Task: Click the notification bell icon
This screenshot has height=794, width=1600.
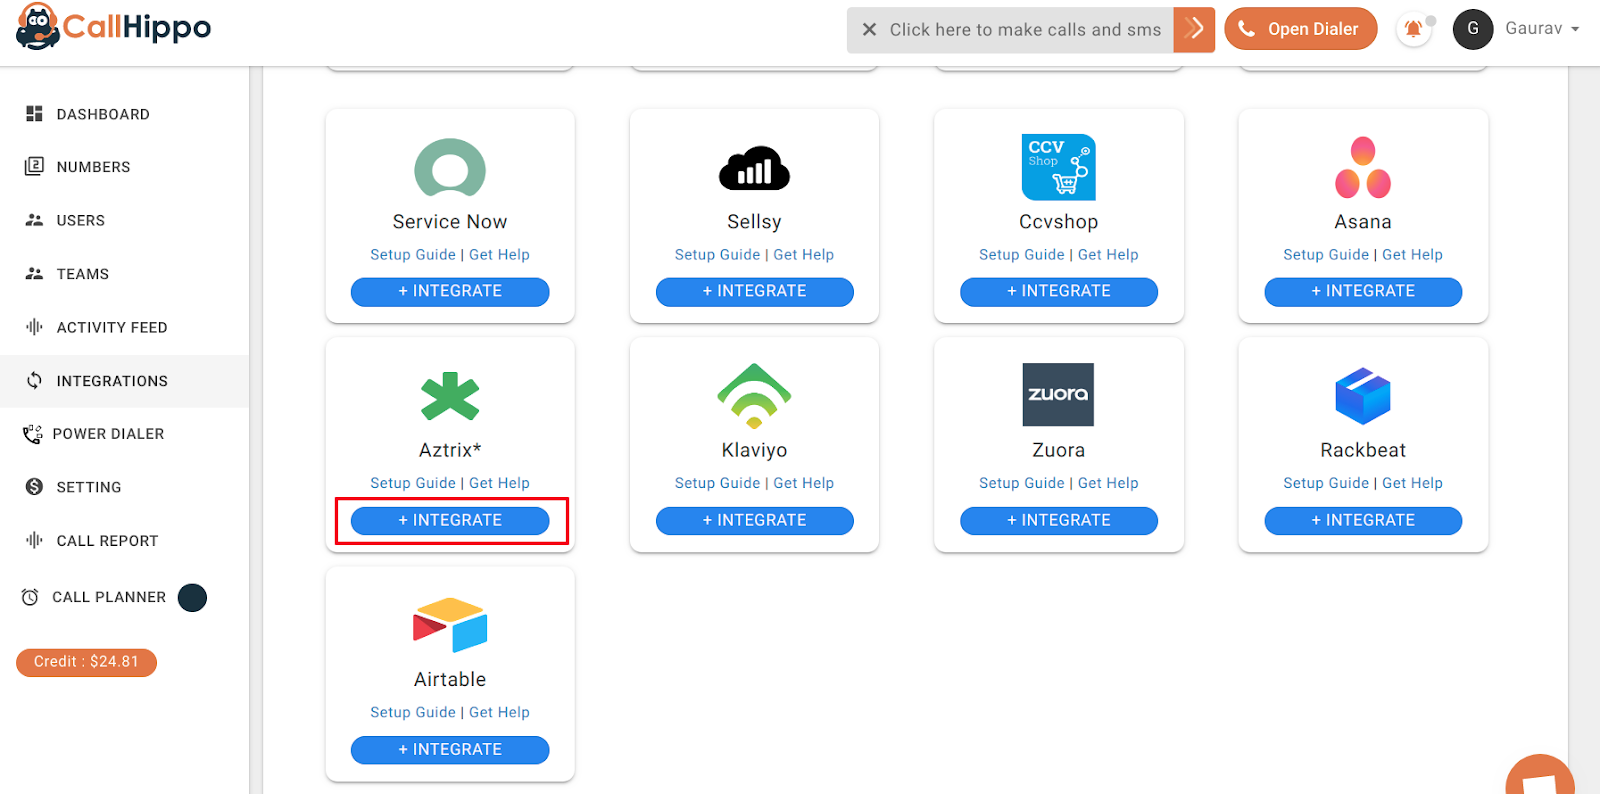Action: point(1413,29)
